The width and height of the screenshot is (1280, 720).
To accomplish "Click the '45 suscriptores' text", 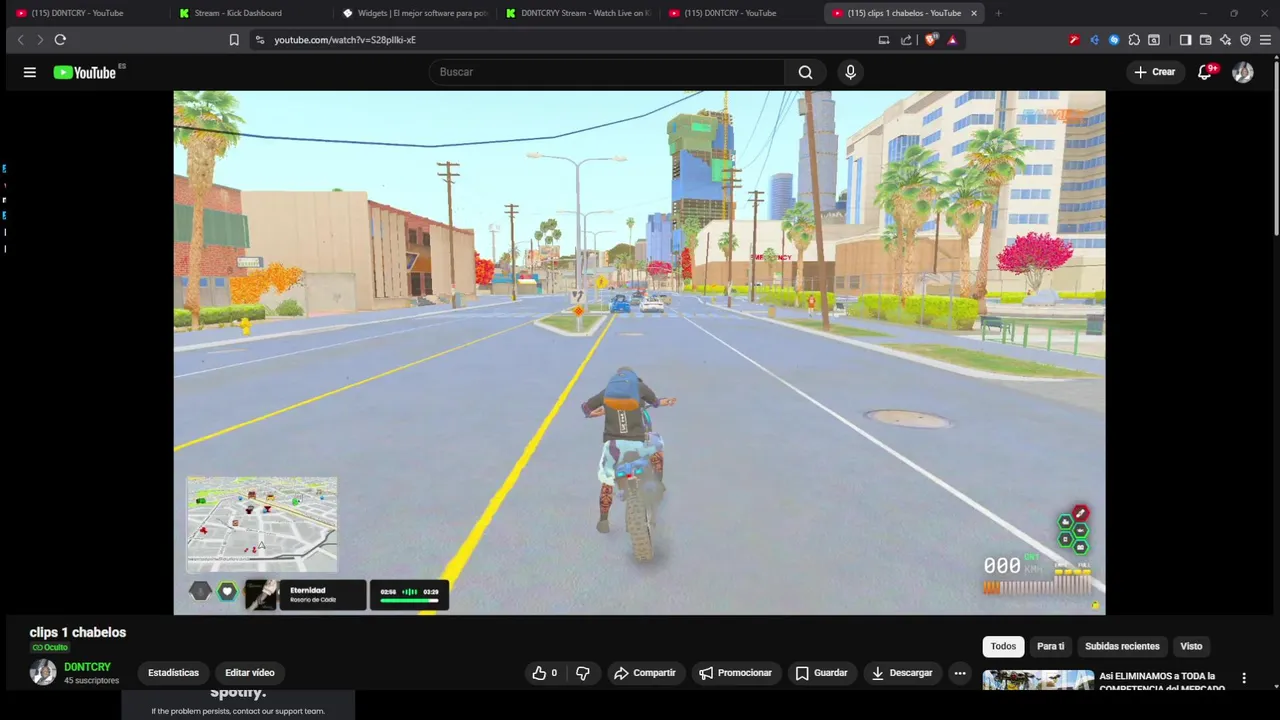I will [x=91, y=681].
